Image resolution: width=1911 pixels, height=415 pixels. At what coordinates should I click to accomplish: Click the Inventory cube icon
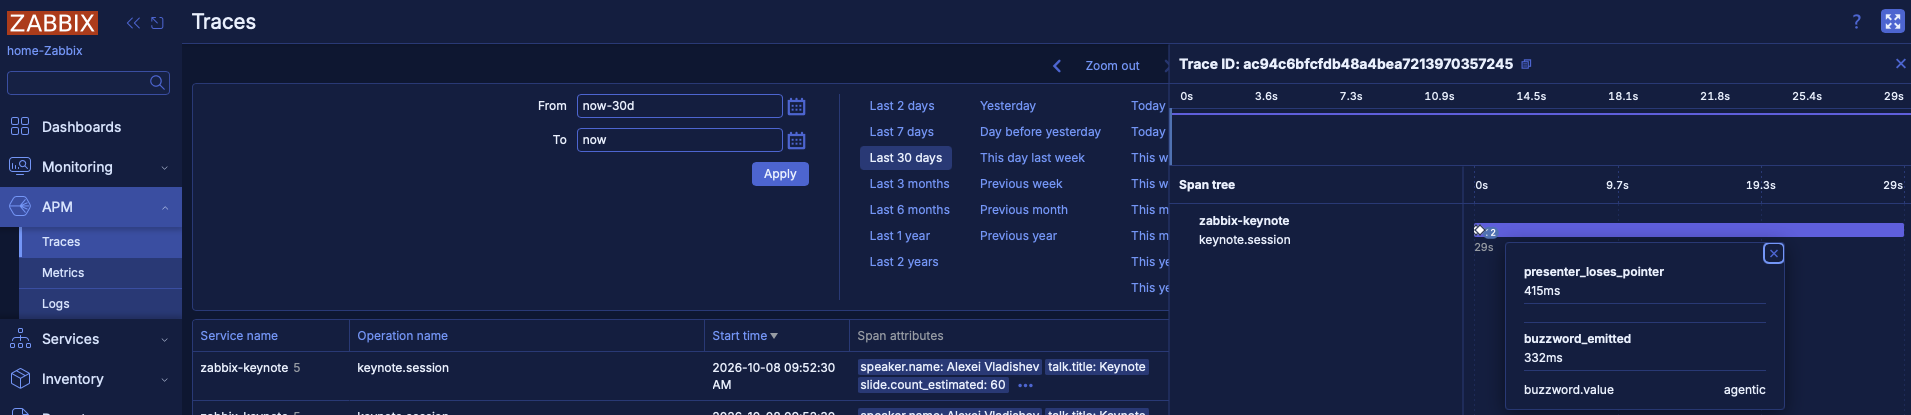(x=20, y=378)
